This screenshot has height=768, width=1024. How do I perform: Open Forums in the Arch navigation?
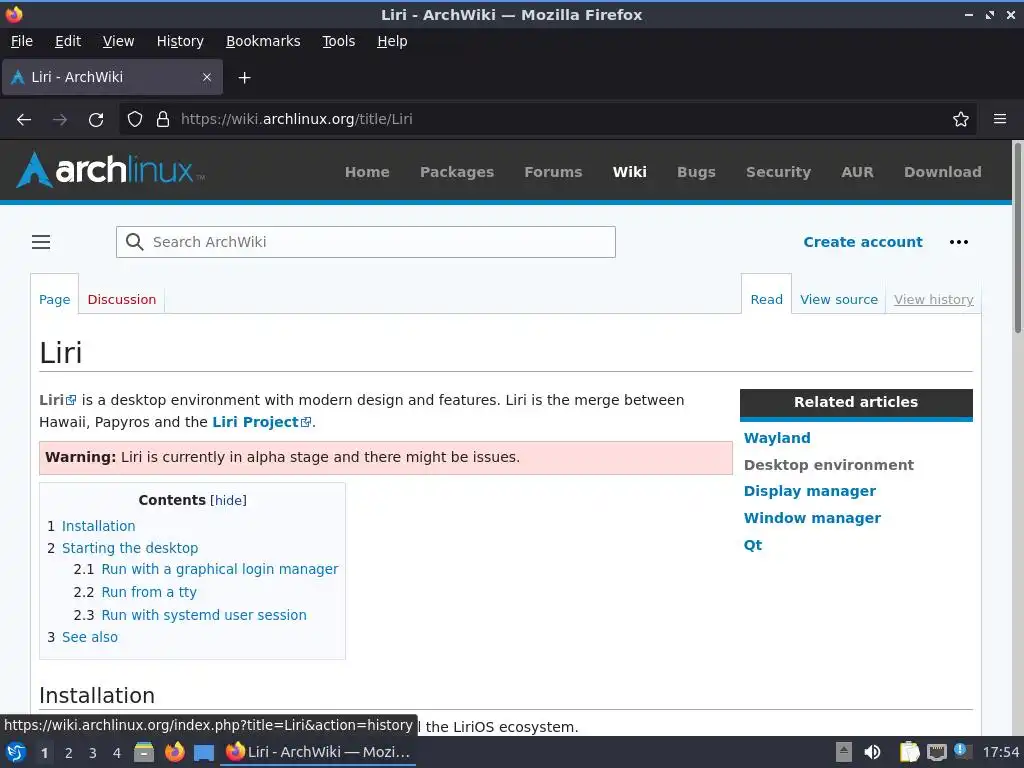(552, 172)
